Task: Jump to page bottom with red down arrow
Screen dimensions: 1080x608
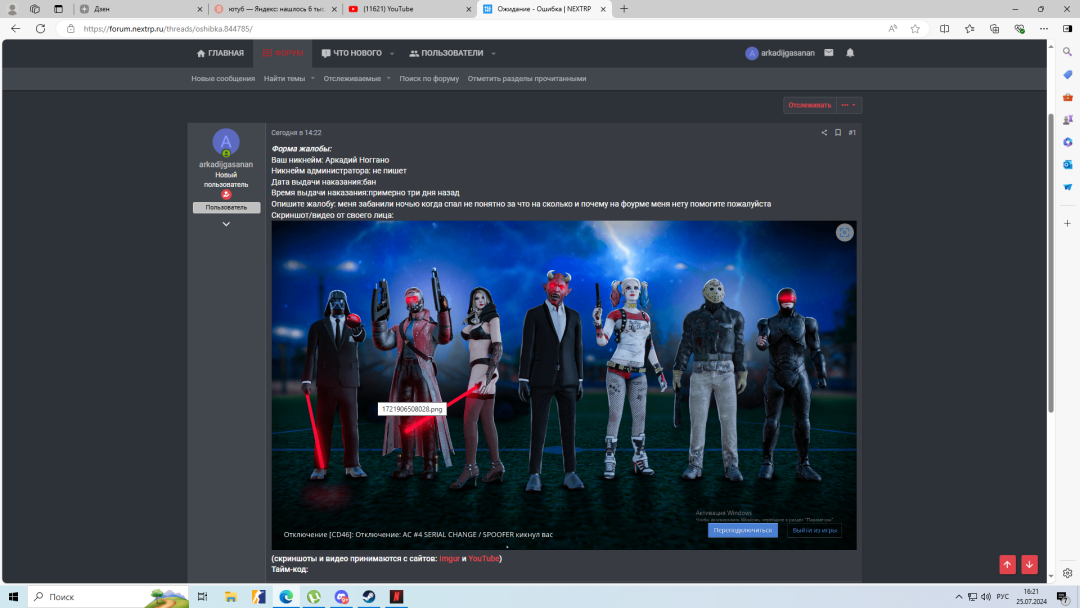Action: coord(1030,565)
